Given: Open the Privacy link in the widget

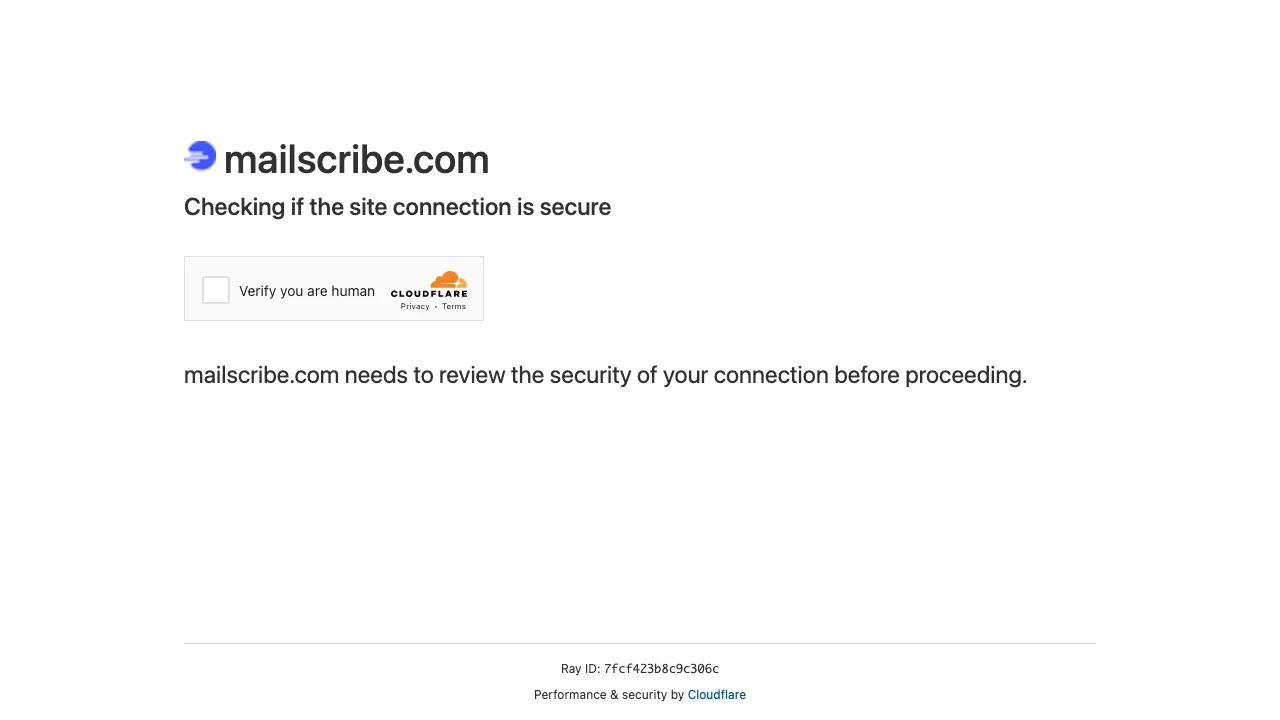Looking at the screenshot, I should [x=415, y=307].
